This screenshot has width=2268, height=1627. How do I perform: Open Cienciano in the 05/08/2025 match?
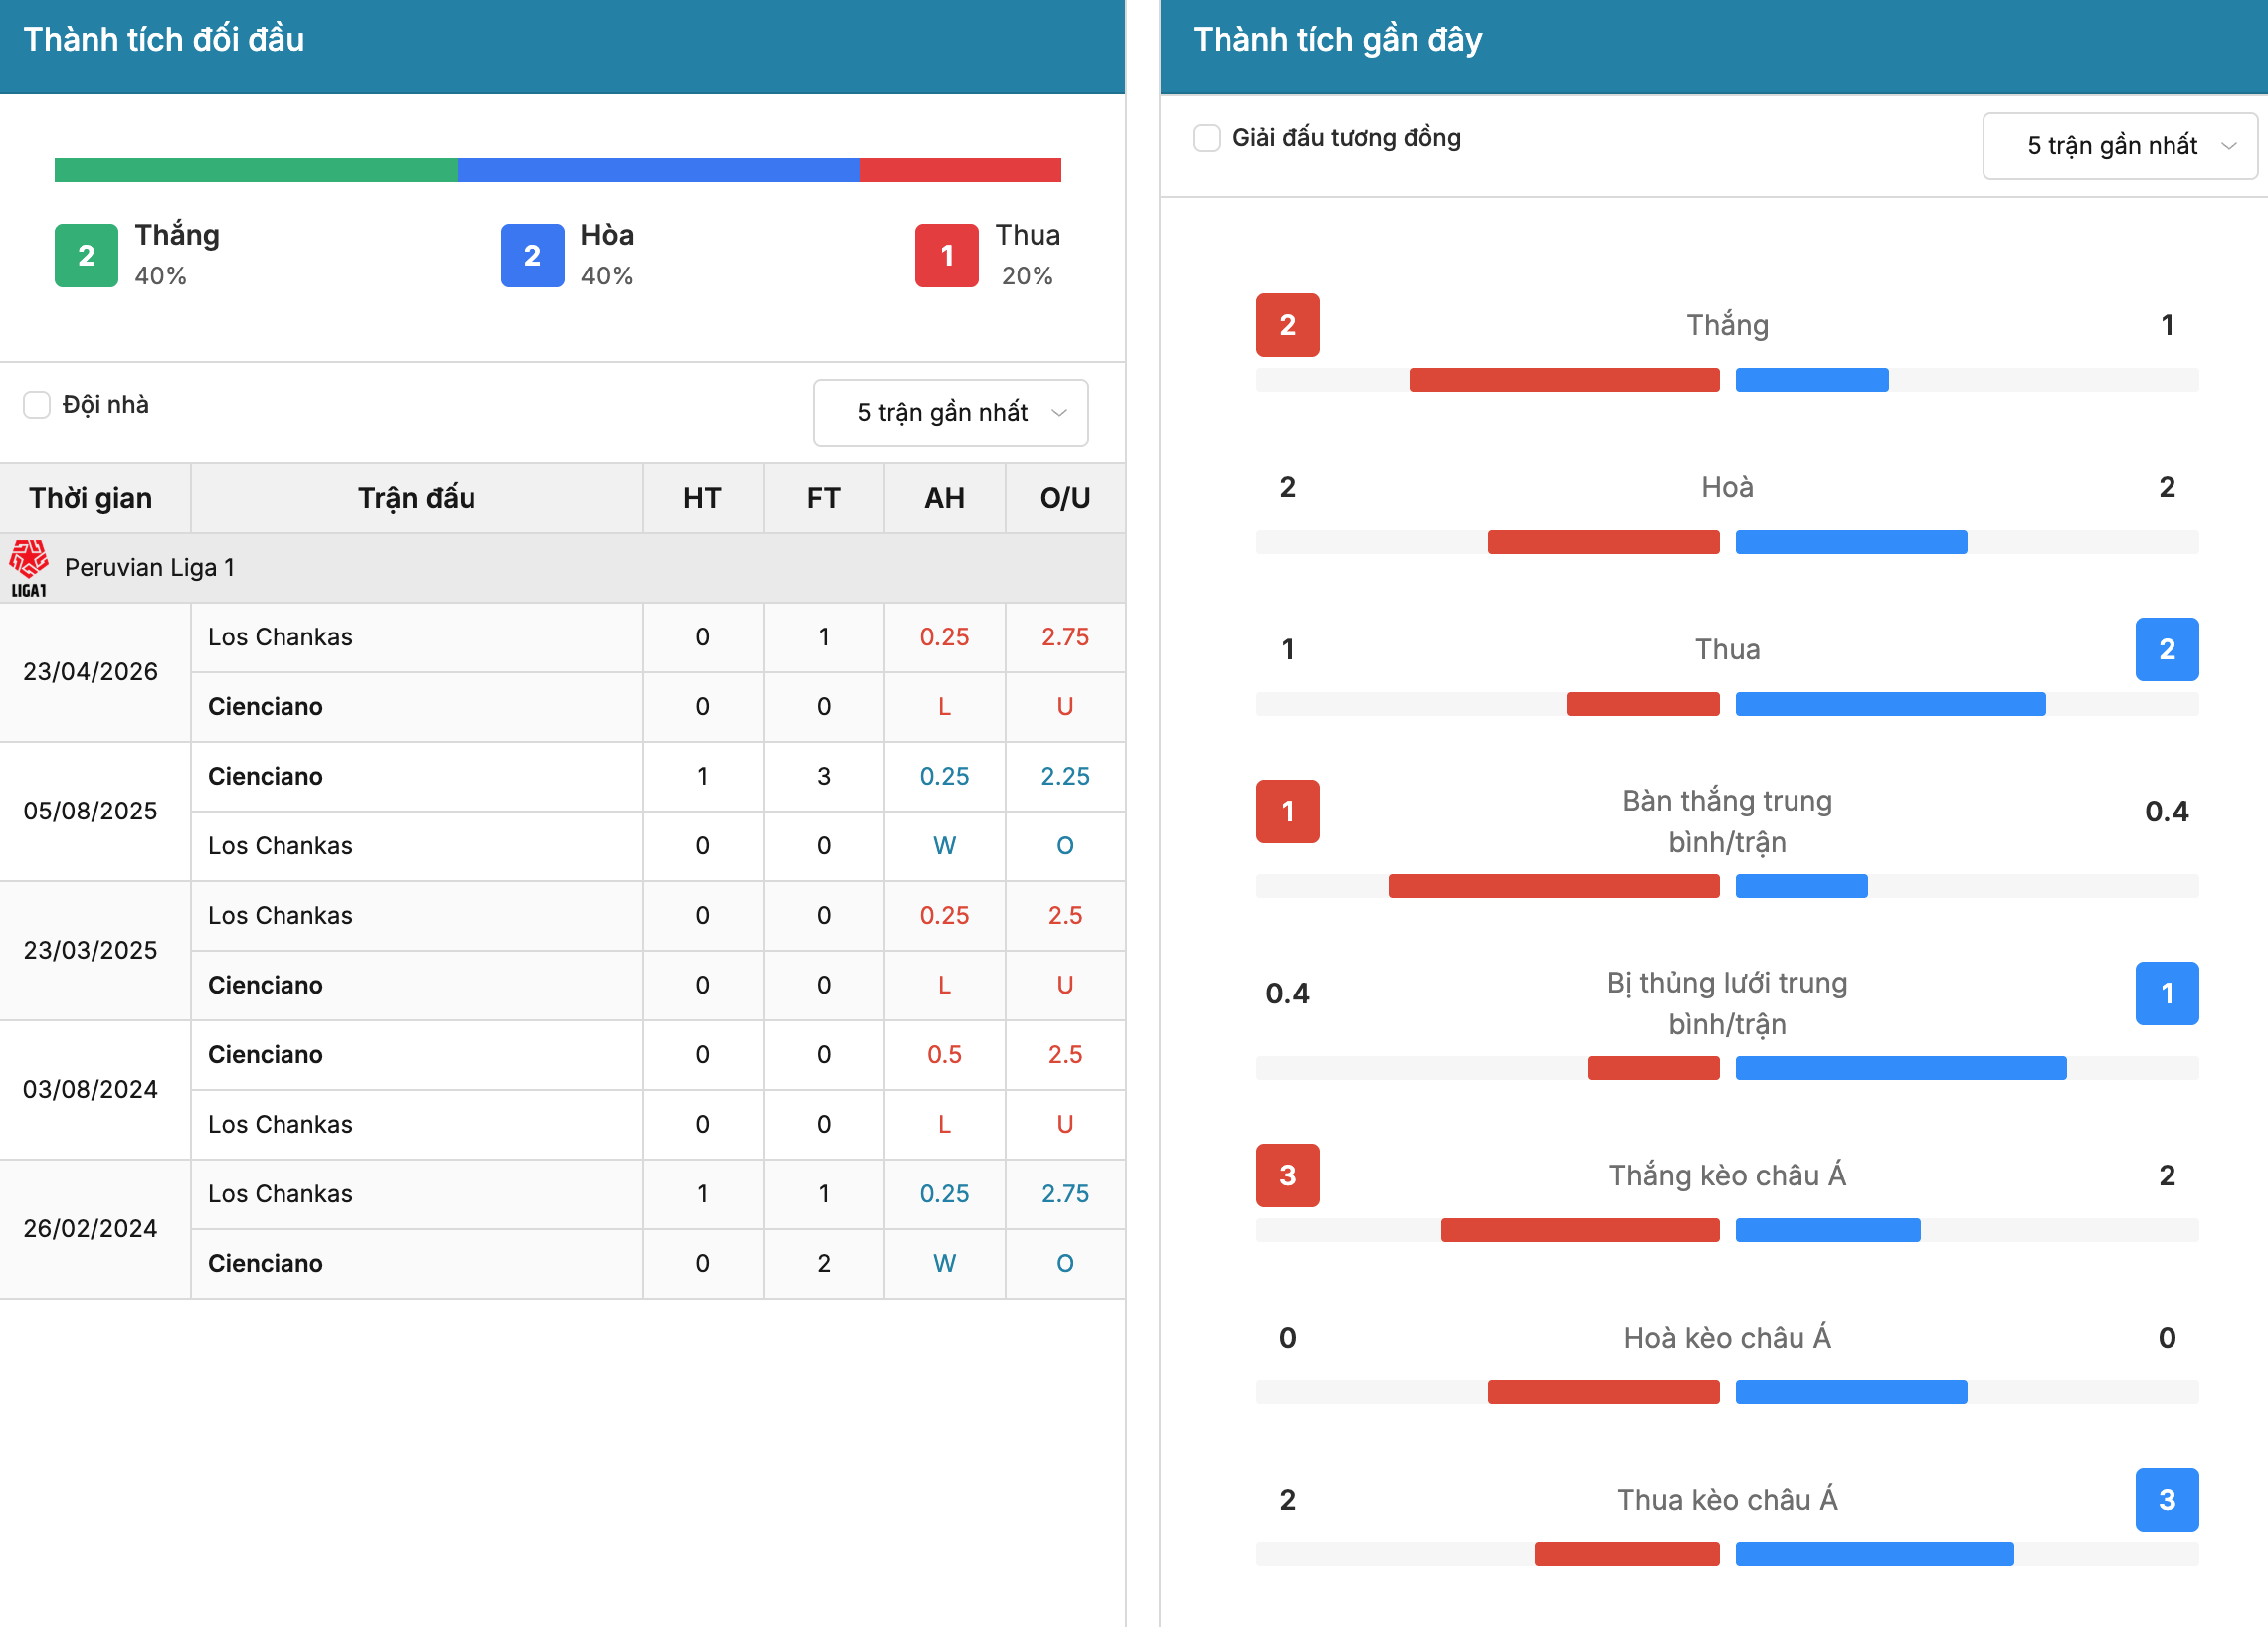point(266,776)
